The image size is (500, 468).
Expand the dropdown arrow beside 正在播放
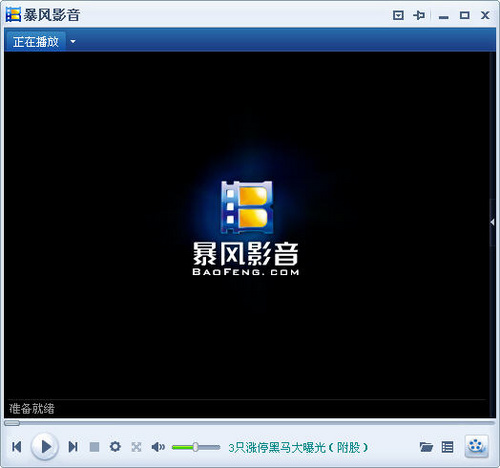click(73, 42)
